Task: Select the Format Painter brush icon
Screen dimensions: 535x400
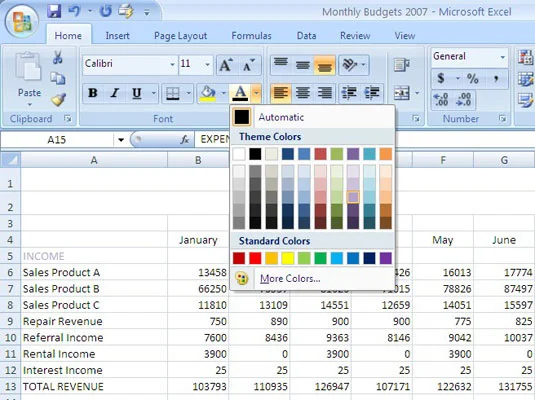Action: click(x=58, y=100)
